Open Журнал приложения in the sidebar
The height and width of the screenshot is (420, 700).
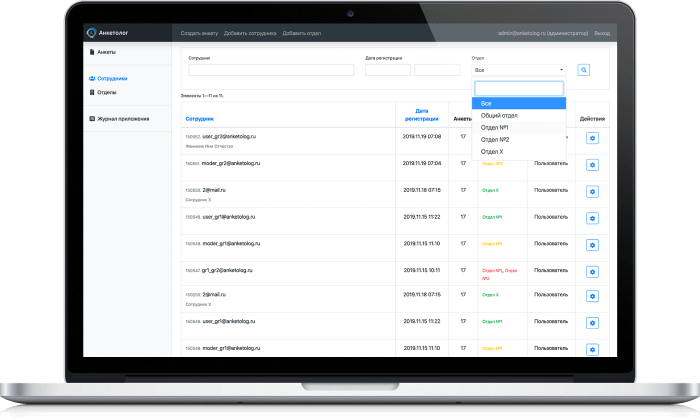pyautogui.click(x=121, y=118)
